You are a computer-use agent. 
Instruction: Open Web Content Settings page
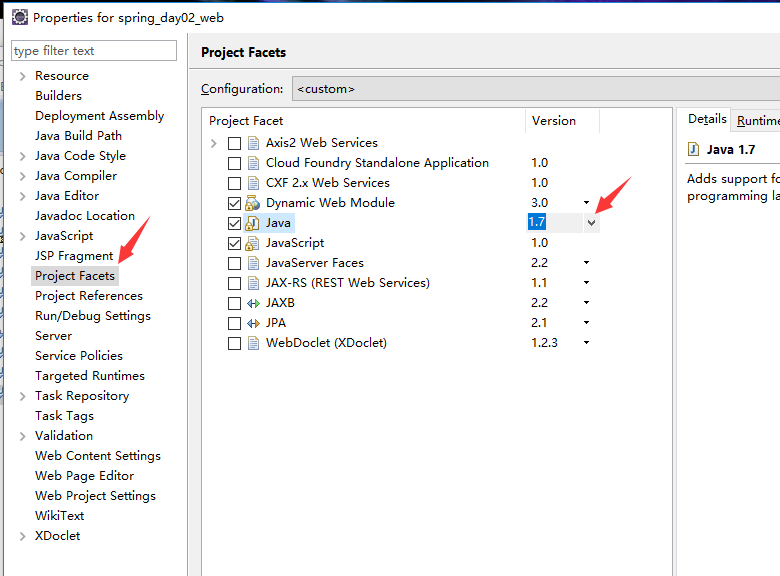(x=98, y=456)
